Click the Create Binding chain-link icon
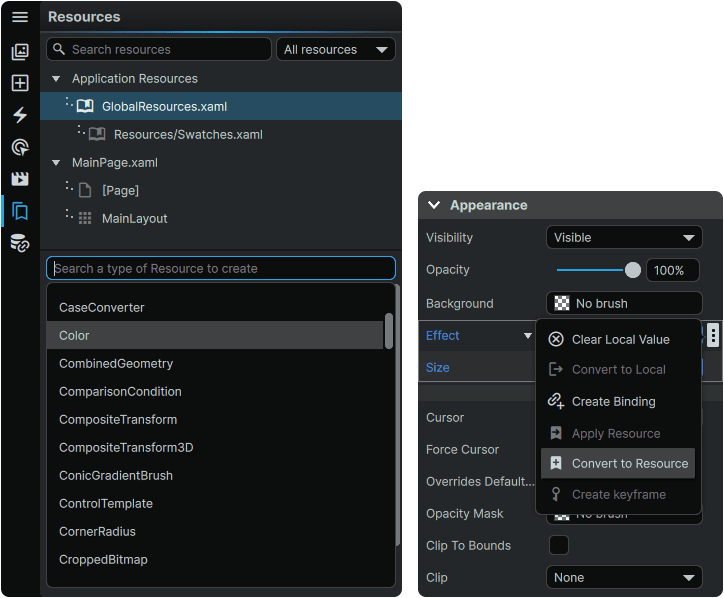 pyautogui.click(x=556, y=401)
